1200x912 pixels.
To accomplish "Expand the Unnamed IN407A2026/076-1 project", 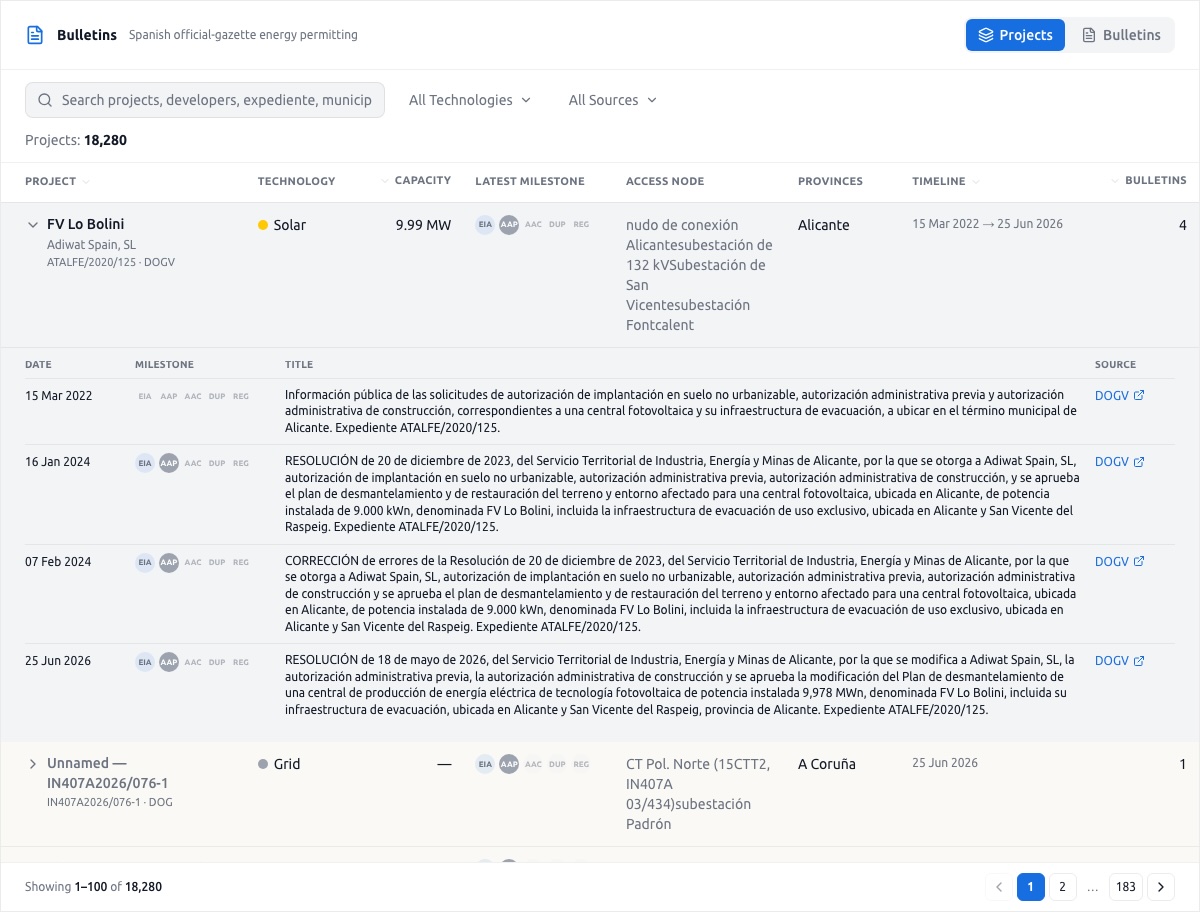I will click(33, 764).
